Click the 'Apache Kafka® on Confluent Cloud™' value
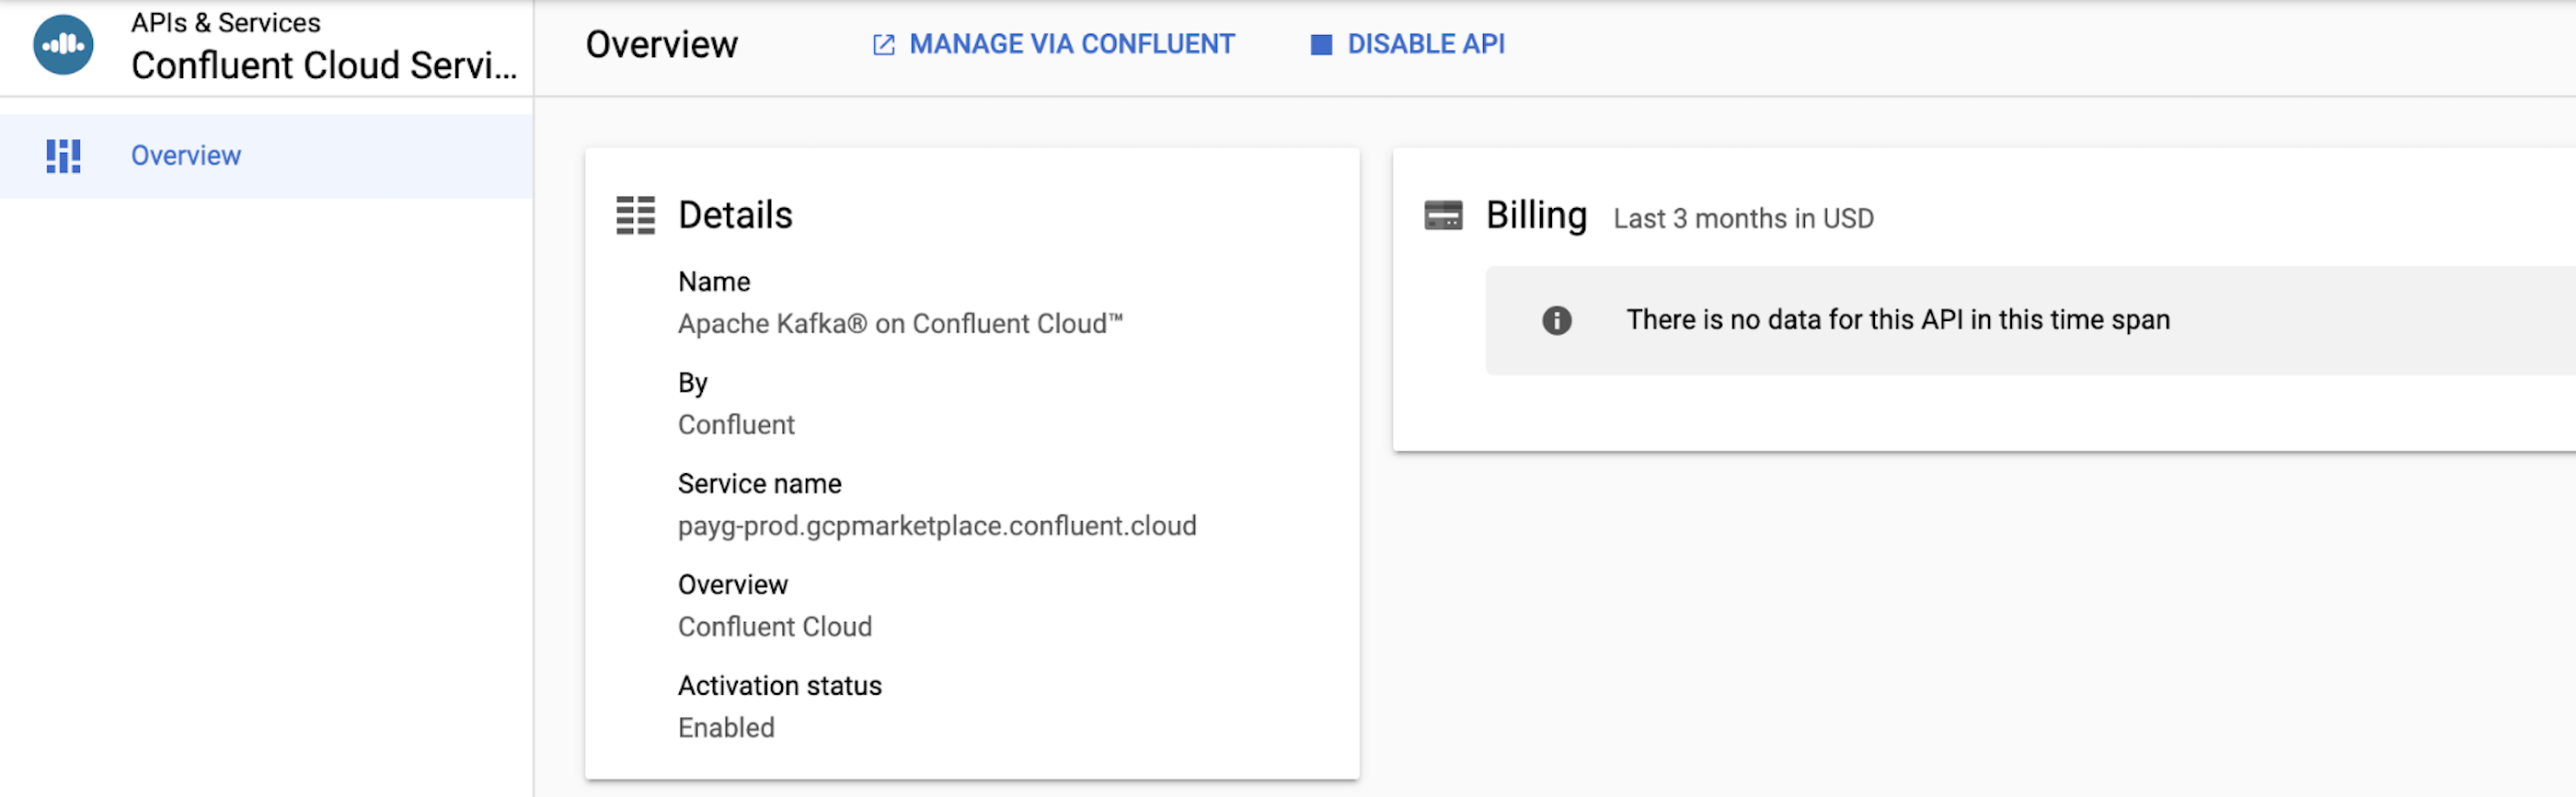Image resolution: width=2576 pixels, height=797 pixels. coord(900,323)
